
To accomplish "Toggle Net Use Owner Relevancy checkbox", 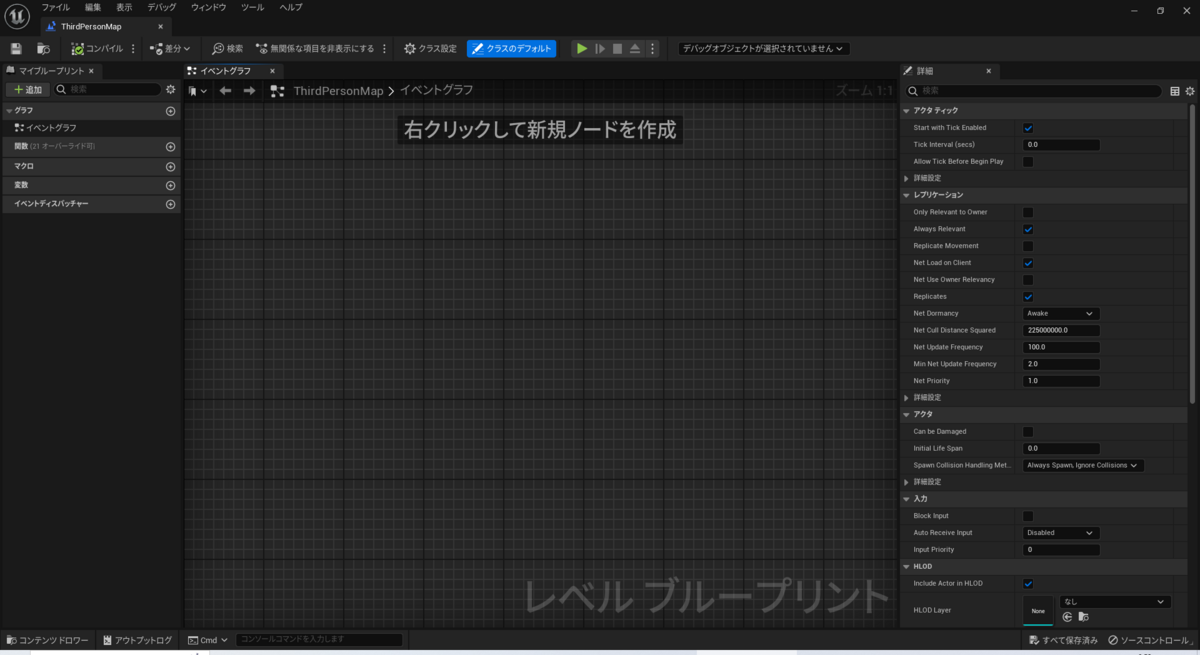I will (x=1028, y=280).
